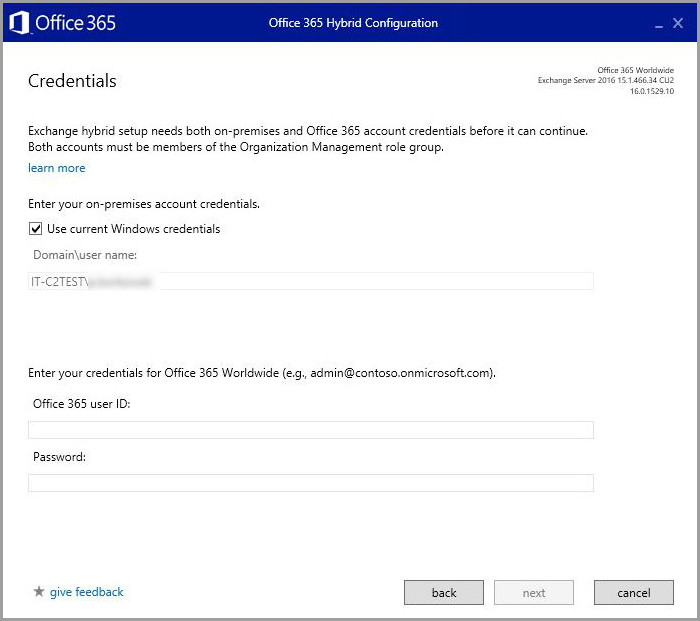Viewport: 700px width, 621px height.
Task: Click the 'Office 365 user ID:' label
Action: [x=82, y=404]
